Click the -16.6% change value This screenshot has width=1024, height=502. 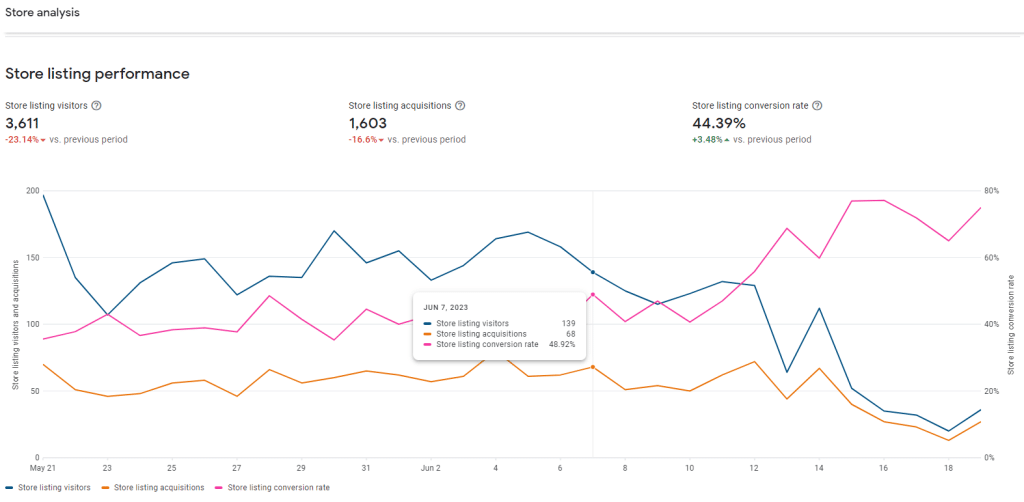(x=362, y=140)
